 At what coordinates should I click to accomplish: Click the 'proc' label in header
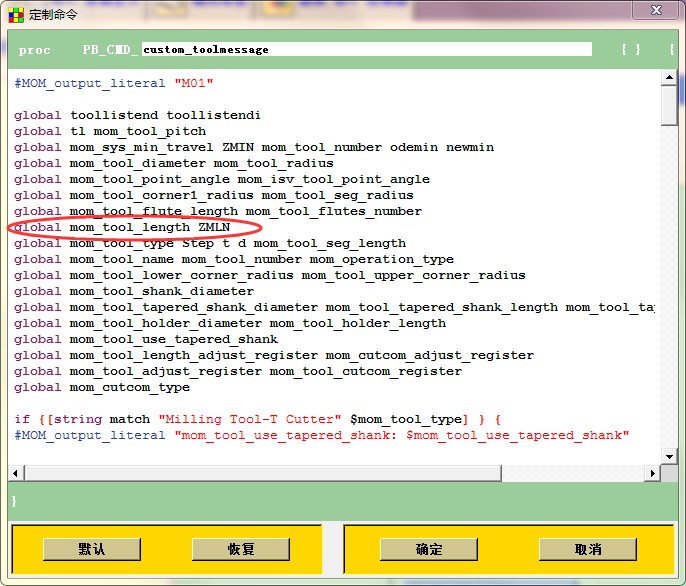(x=35, y=50)
